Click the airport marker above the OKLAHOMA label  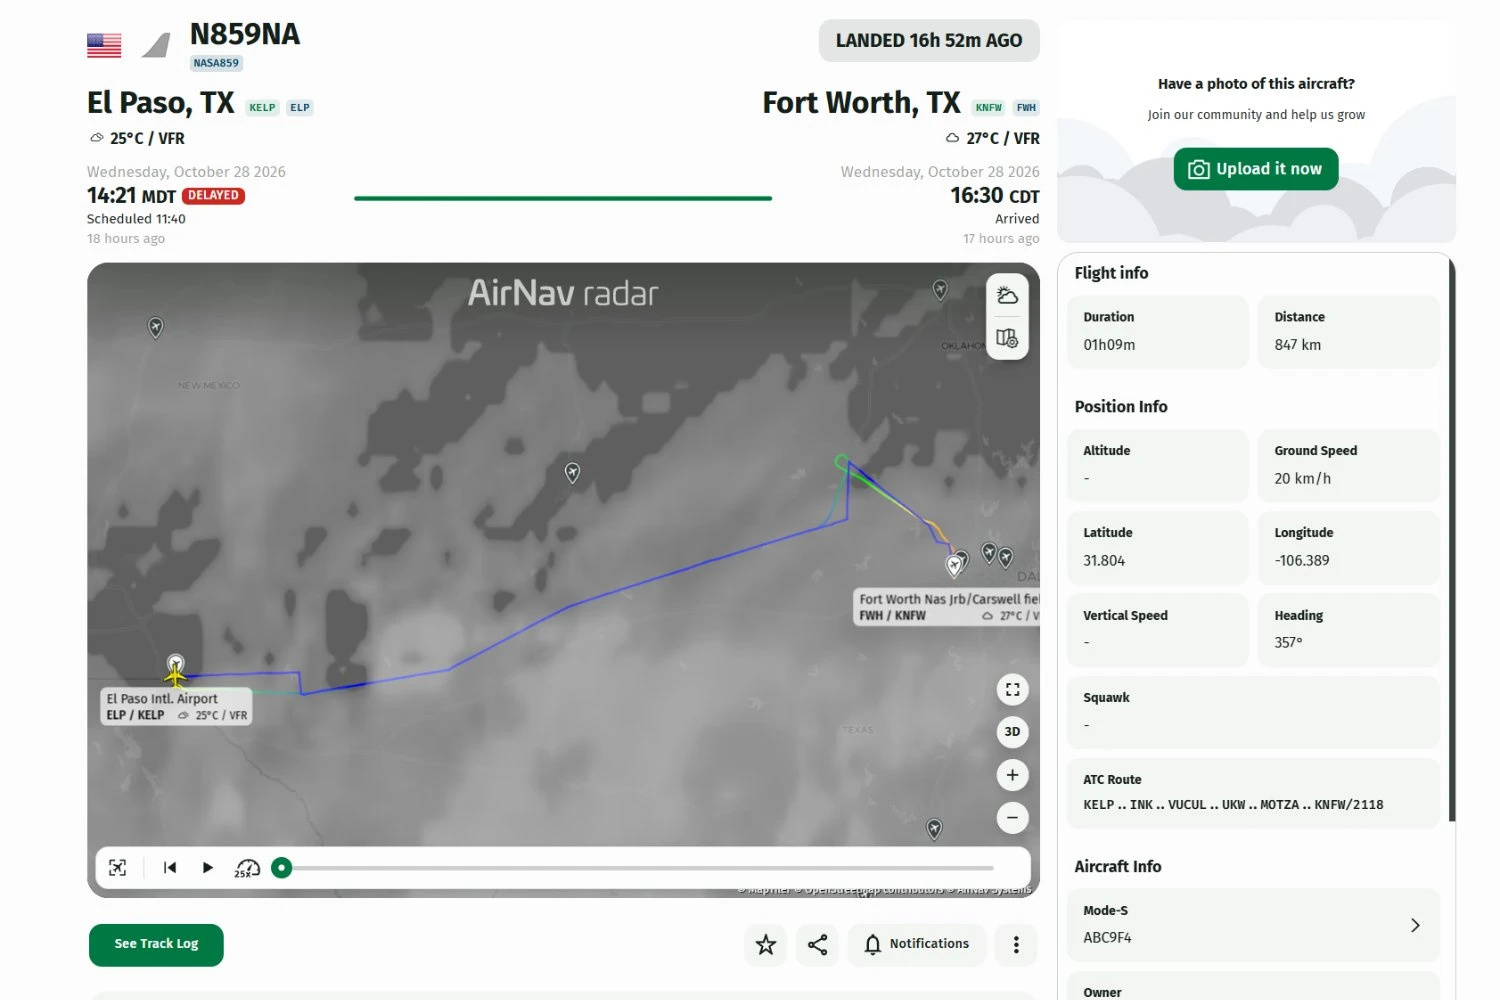[940, 289]
